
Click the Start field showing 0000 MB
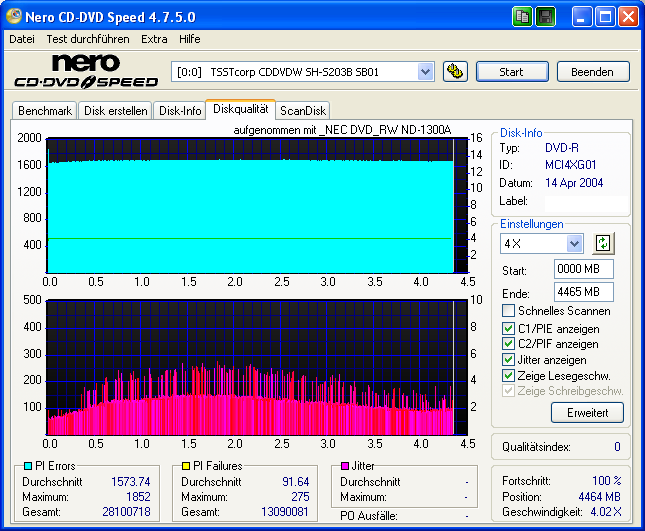[x=583, y=269]
